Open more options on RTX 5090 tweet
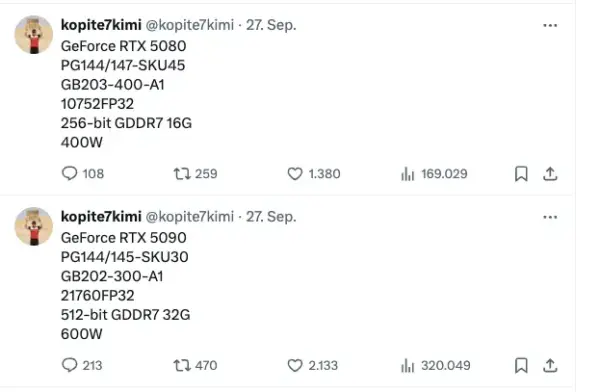The width and height of the screenshot is (600, 392). click(x=550, y=217)
